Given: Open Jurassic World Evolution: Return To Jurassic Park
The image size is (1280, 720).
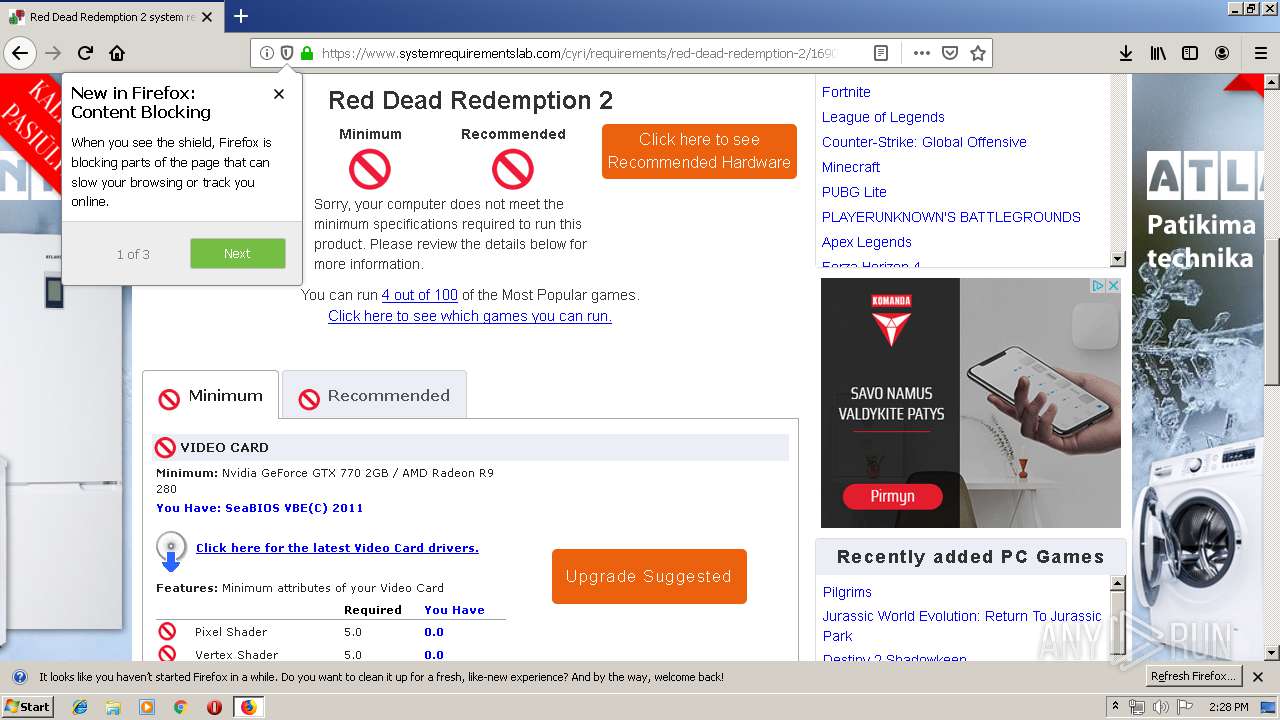Looking at the screenshot, I should click(x=962, y=626).
